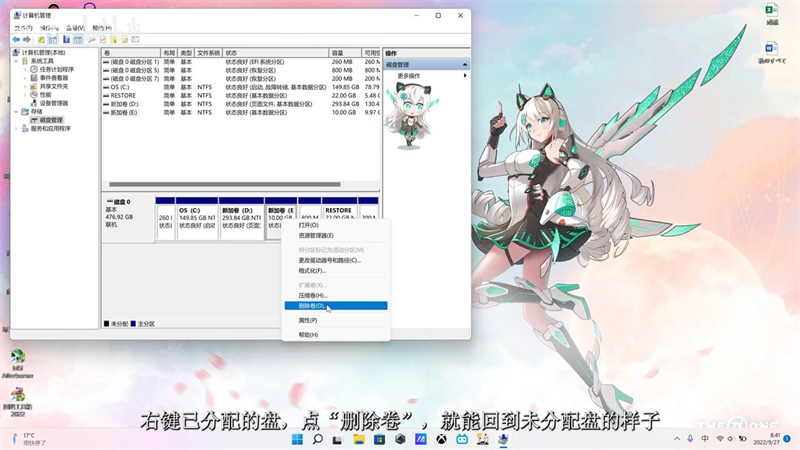Open the Word document on desktop
This screenshot has width=800, height=450.
[771, 53]
